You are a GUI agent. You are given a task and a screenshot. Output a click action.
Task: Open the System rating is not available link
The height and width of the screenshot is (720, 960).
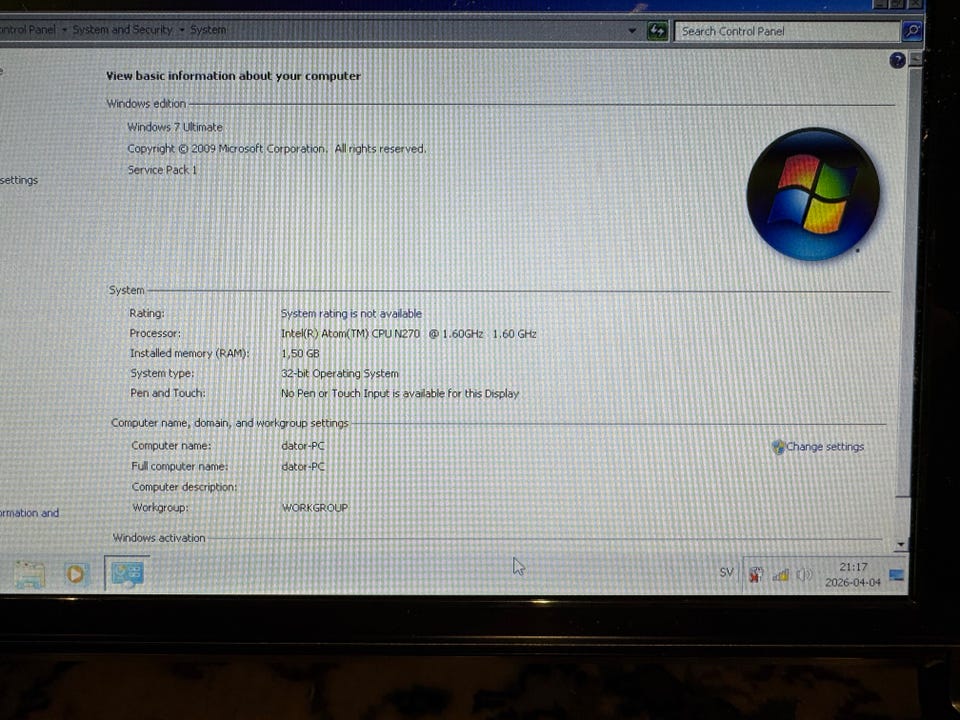click(351, 313)
